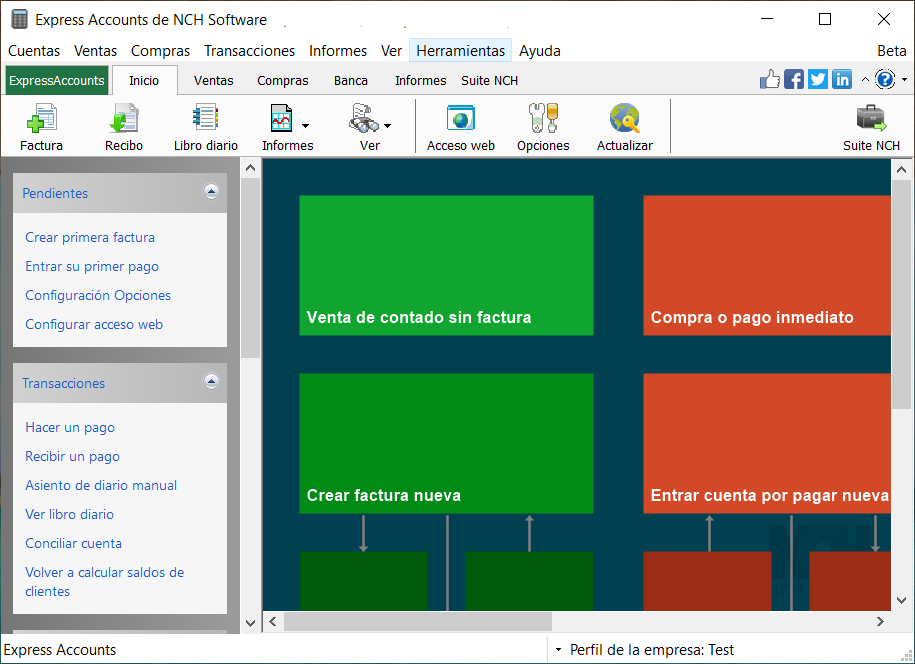
Task: Click Entrar su primer pago link
Action: (x=92, y=267)
